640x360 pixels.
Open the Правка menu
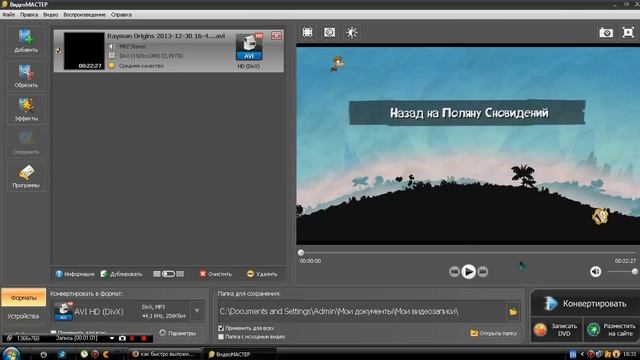click(29, 14)
